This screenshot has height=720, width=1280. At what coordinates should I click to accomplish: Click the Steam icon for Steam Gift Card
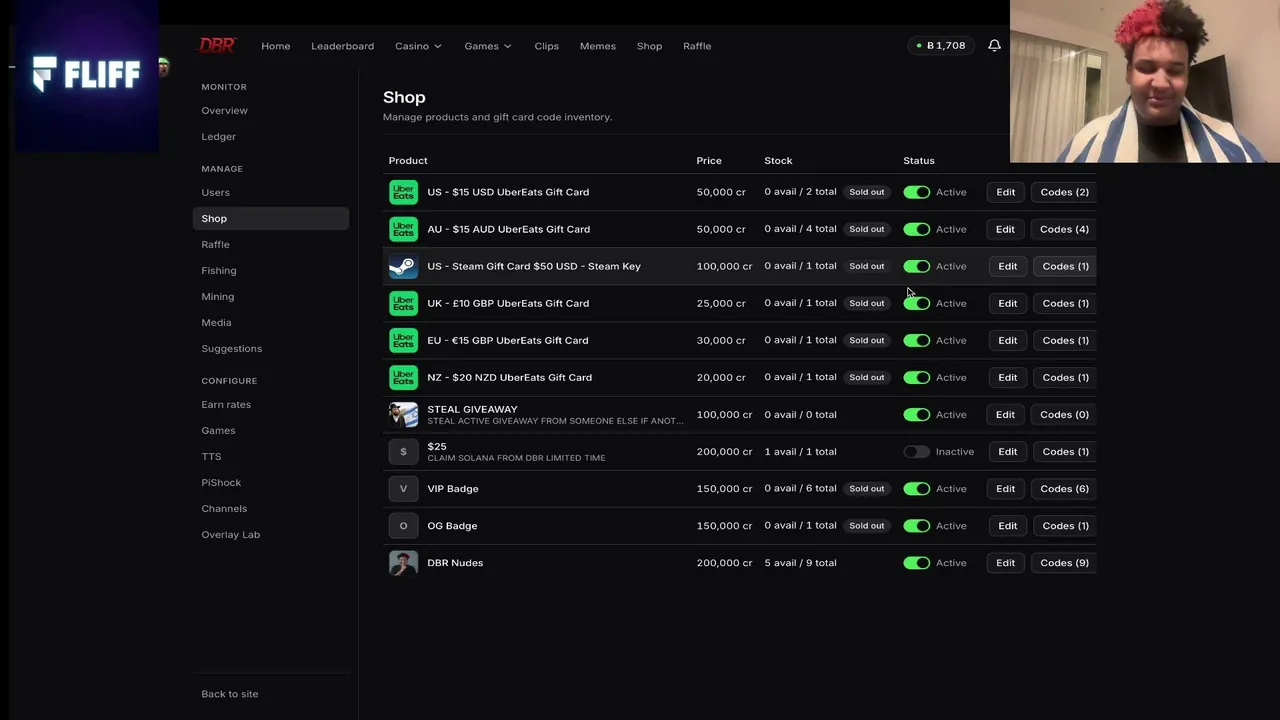pyautogui.click(x=403, y=266)
